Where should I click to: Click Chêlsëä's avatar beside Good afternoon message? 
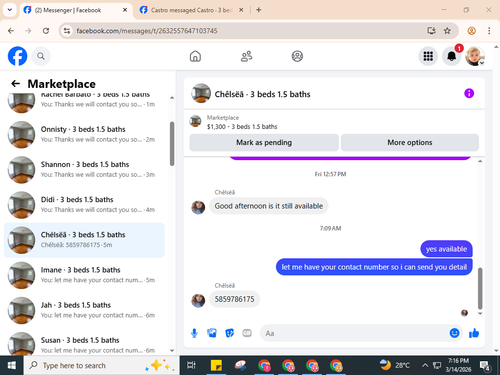198,207
